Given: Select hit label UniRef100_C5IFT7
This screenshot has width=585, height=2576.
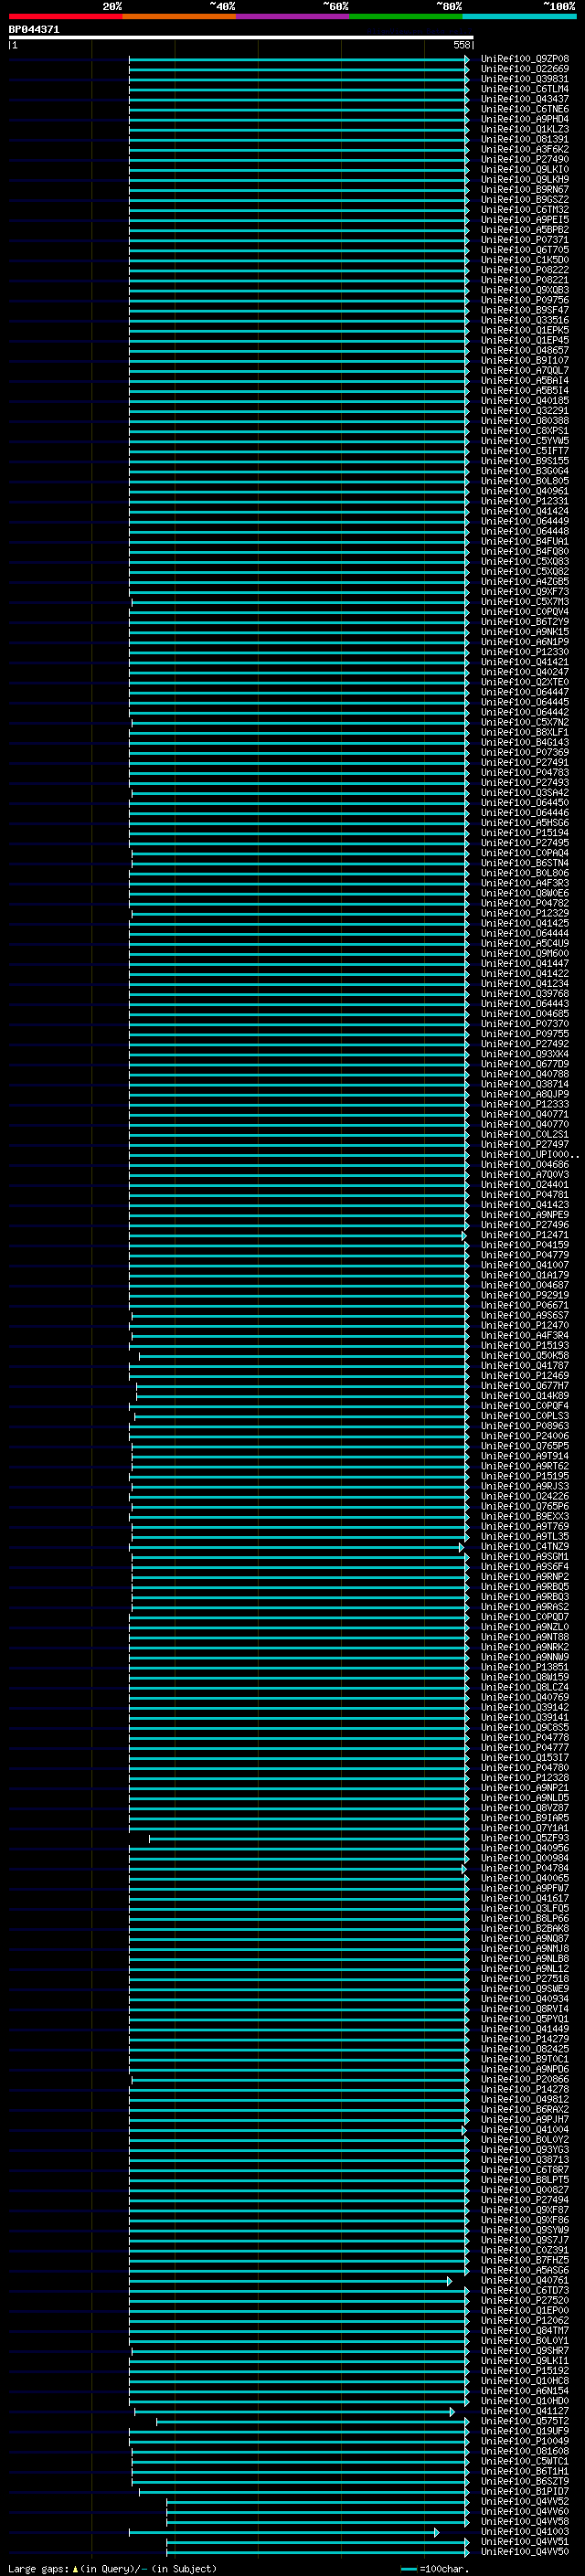Looking at the screenshot, I should coord(524,451).
